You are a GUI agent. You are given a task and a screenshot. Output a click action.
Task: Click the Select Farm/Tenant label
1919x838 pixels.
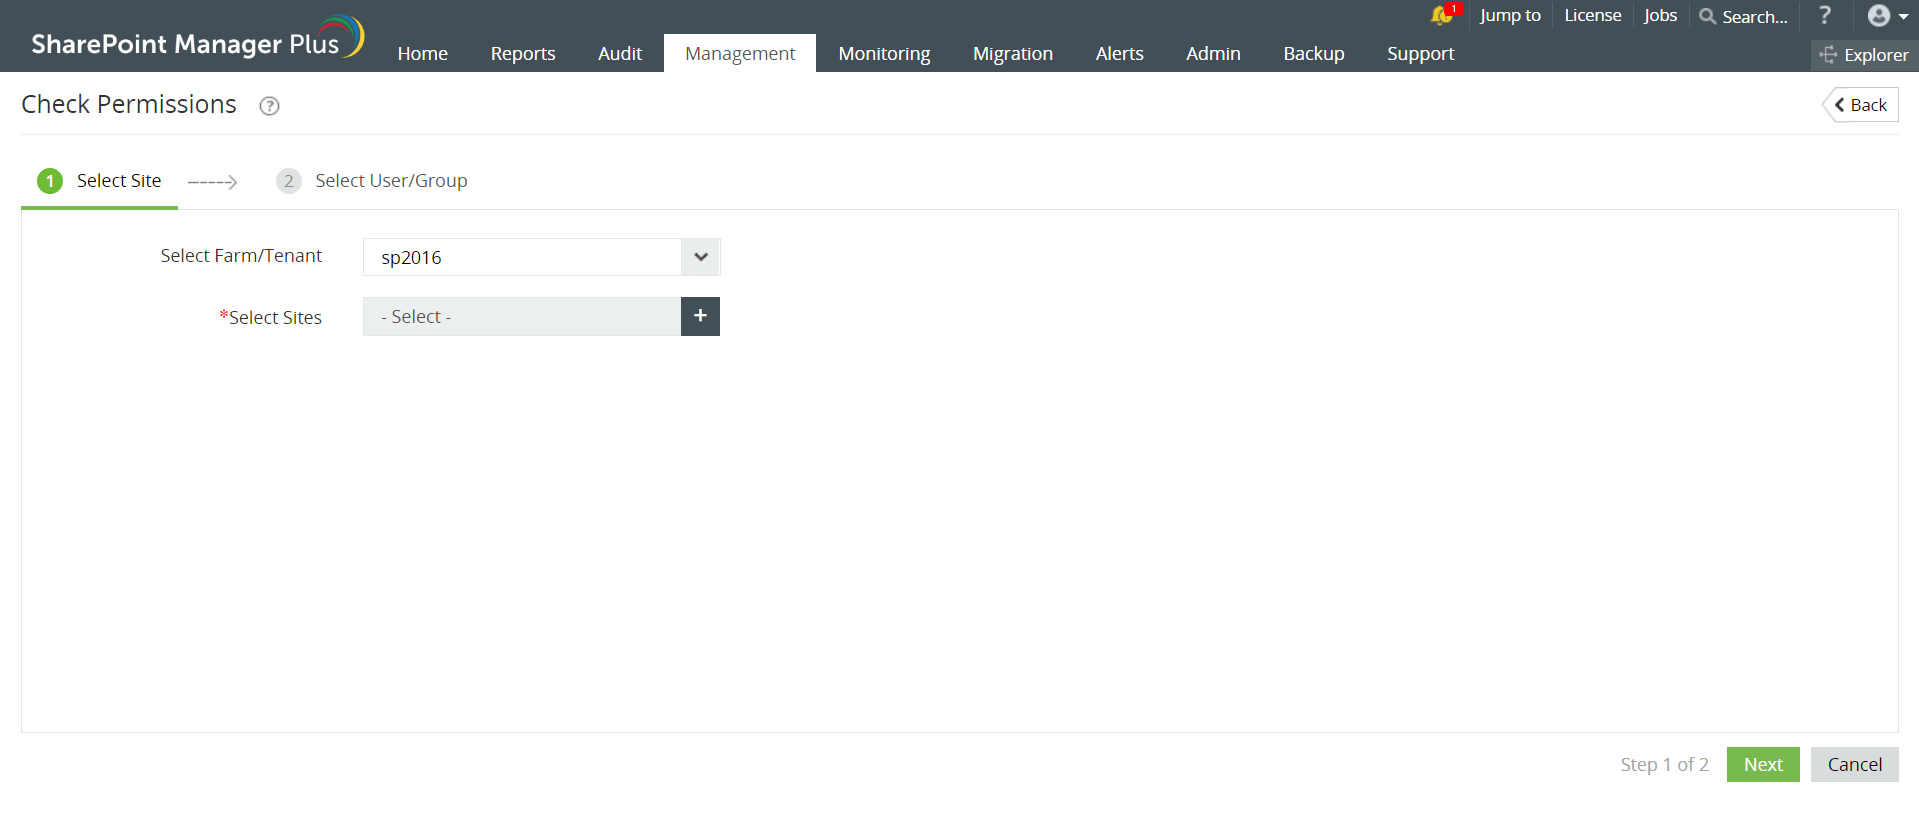pos(241,256)
